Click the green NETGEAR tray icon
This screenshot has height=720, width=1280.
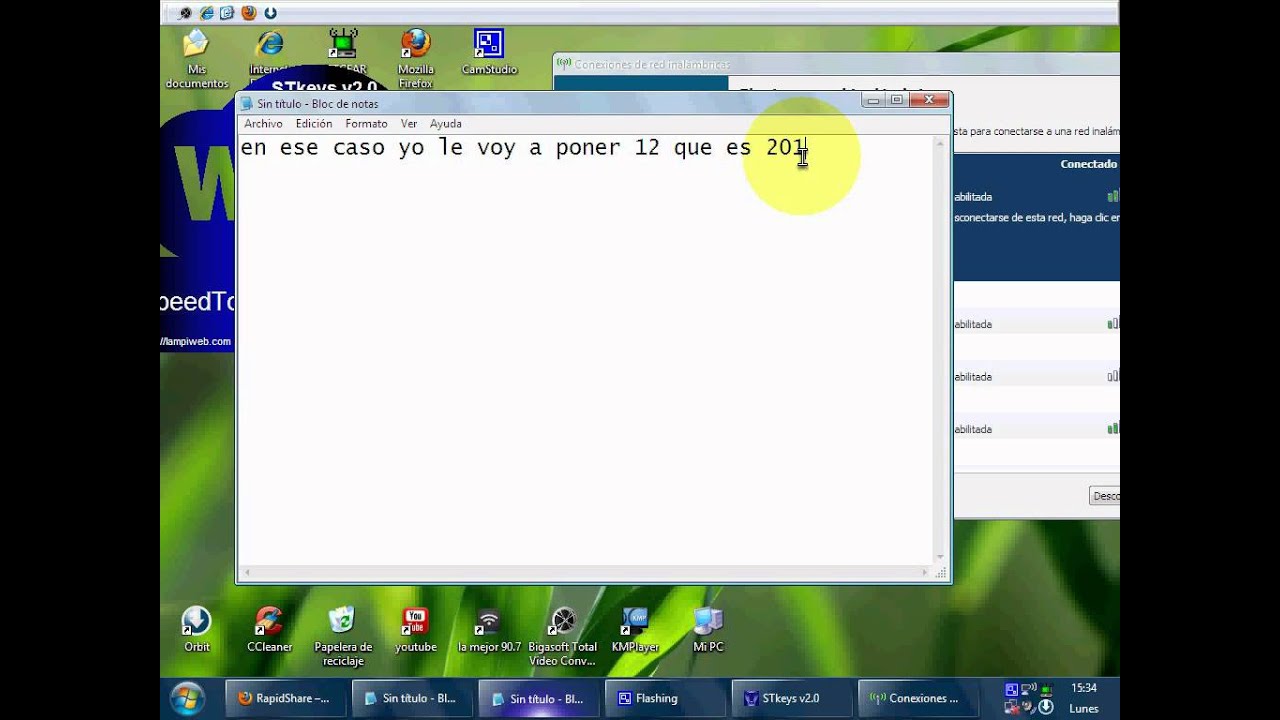(x=1046, y=689)
